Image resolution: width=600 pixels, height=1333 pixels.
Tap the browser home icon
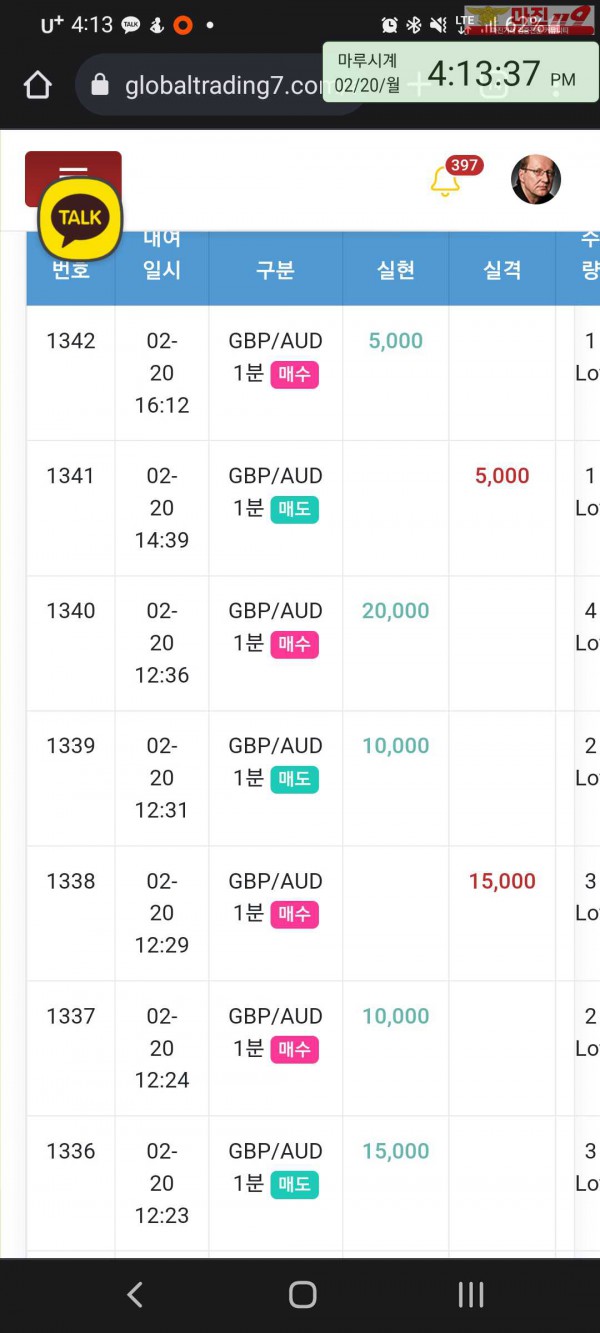37,85
